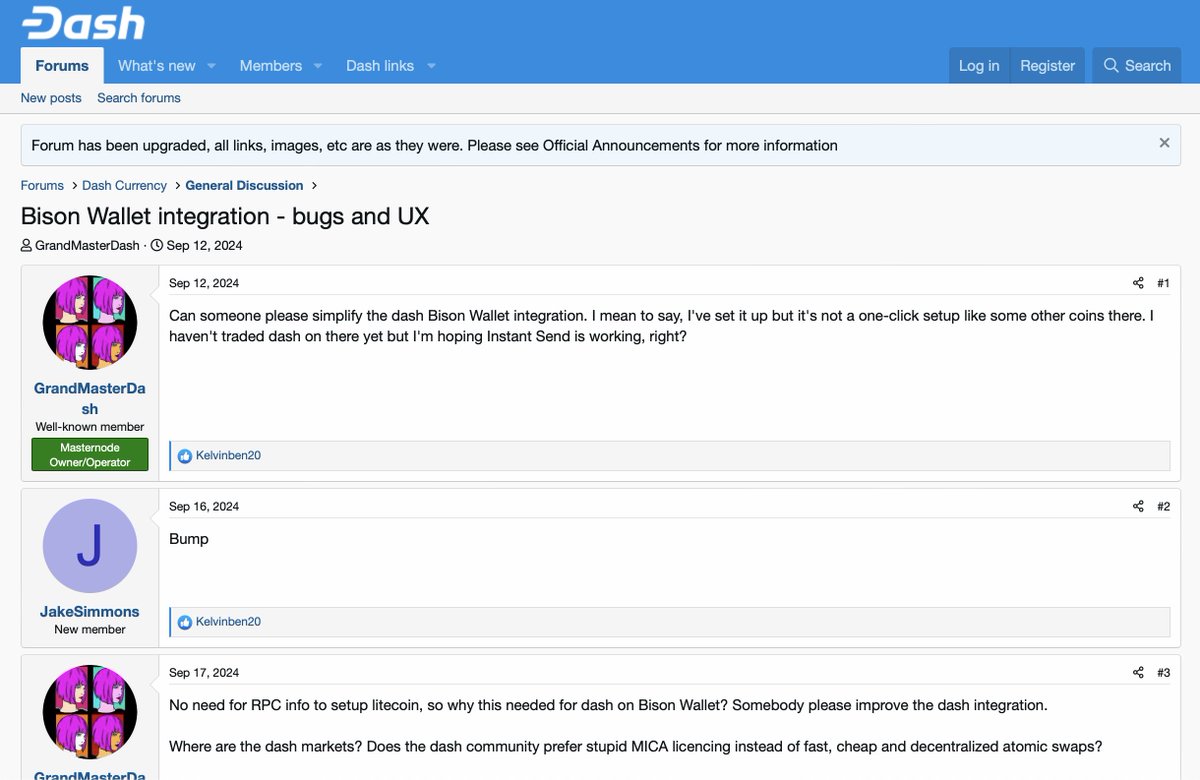Open JakeSimmons username link
Image resolution: width=1200 pixels, height=780 pixels.
(x=90, y=611)
